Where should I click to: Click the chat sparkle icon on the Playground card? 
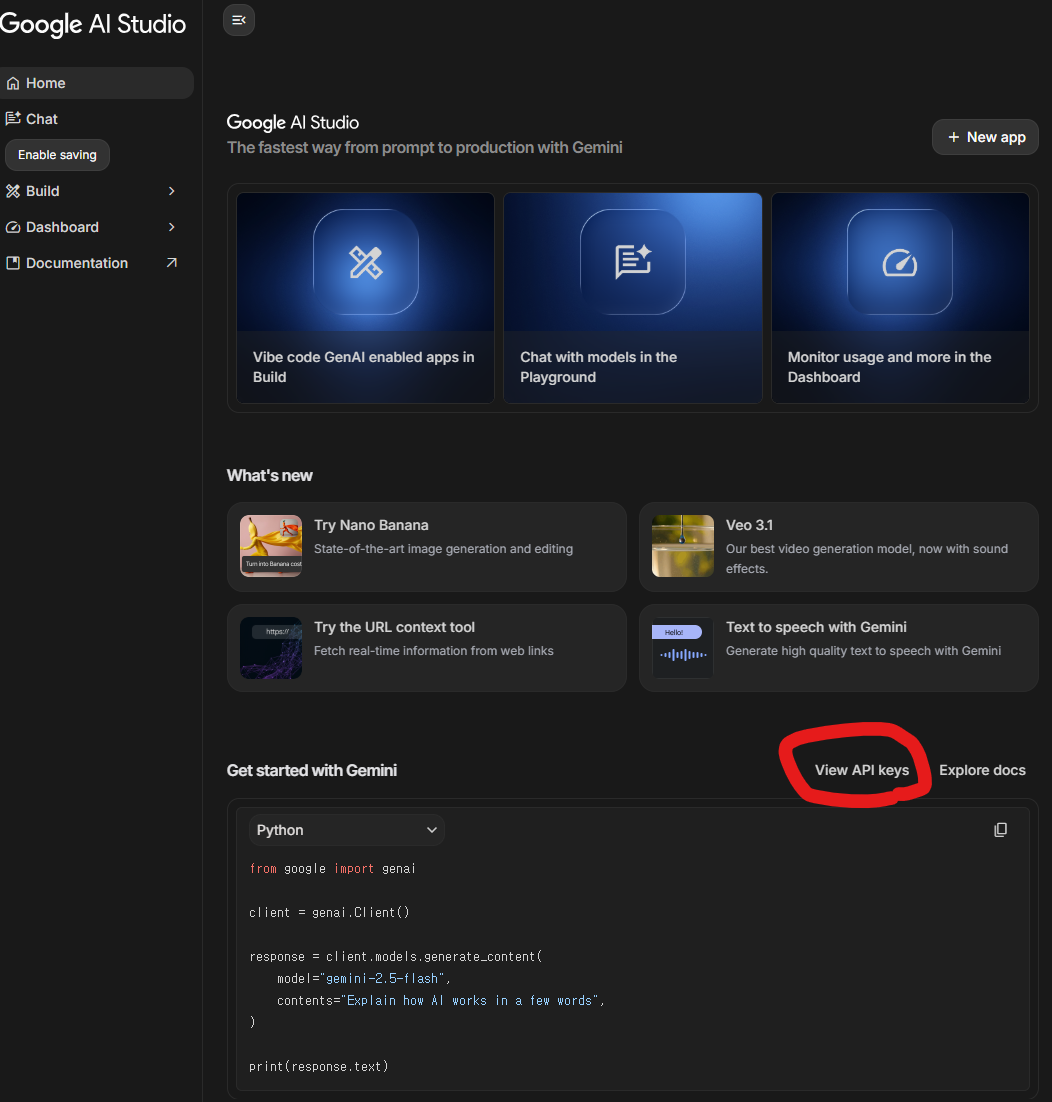coord(633,261)
